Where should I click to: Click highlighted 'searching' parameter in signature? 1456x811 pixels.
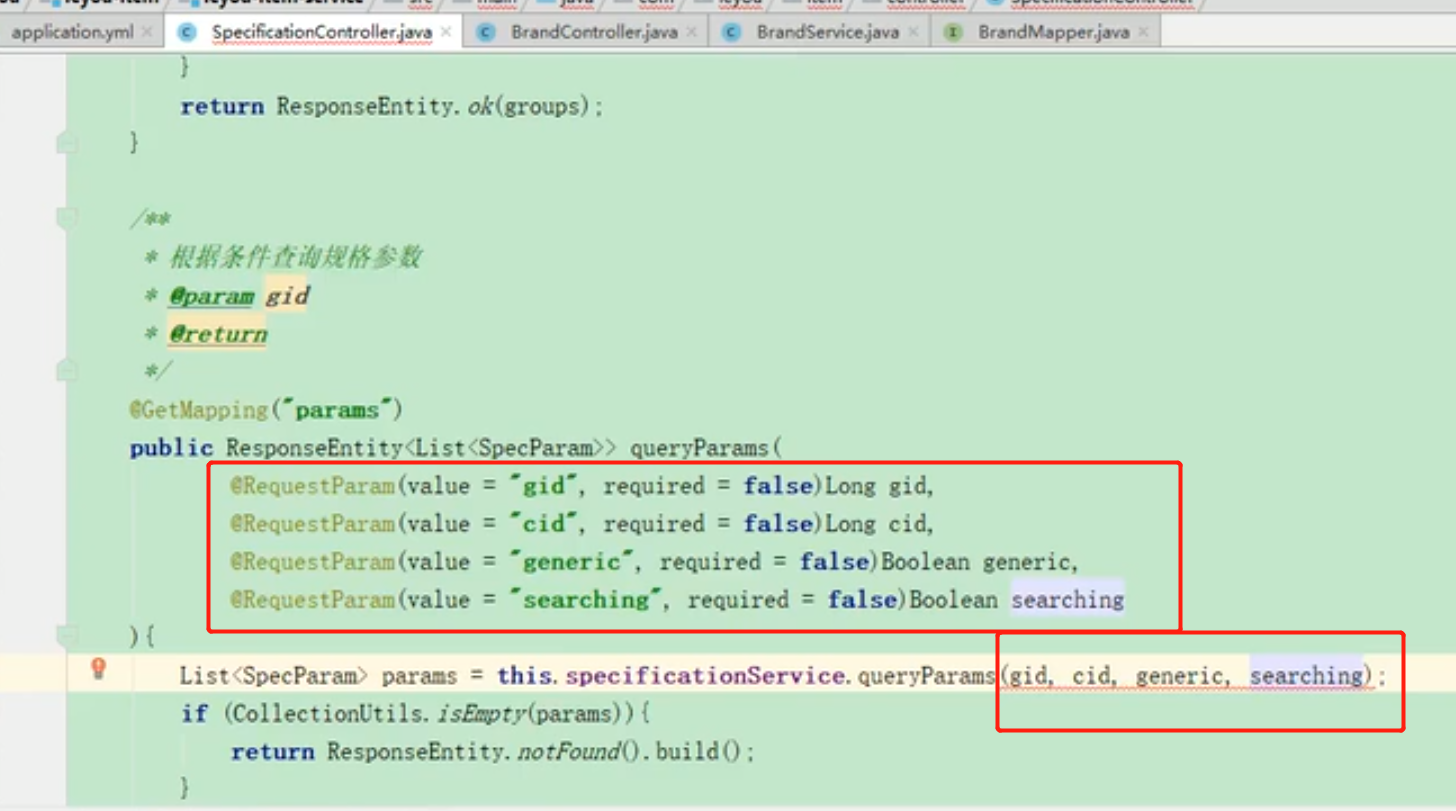point(1068,600)
